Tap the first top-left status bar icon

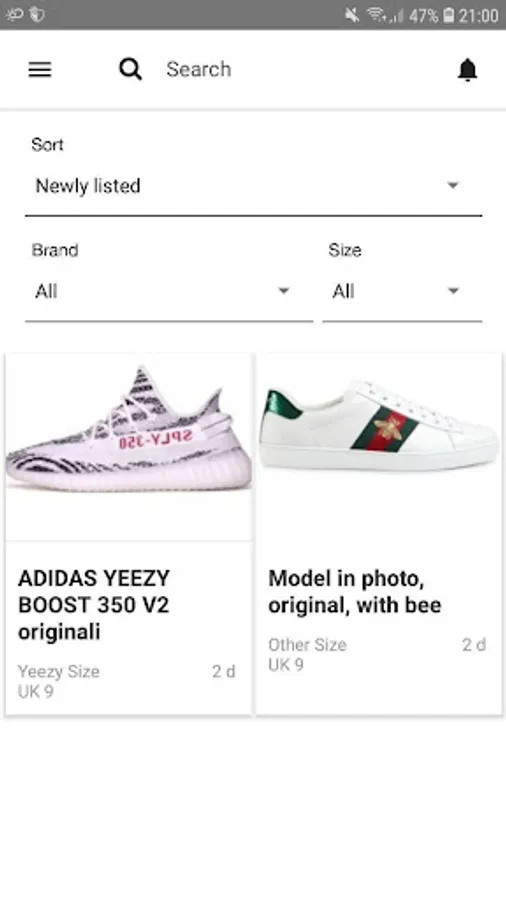[14, 14]
